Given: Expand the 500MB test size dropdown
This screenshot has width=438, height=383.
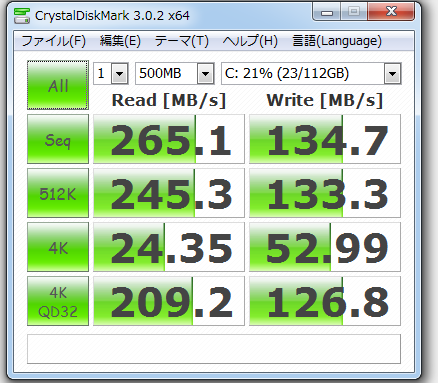Looking at the screenshot, I should point(205,73).
